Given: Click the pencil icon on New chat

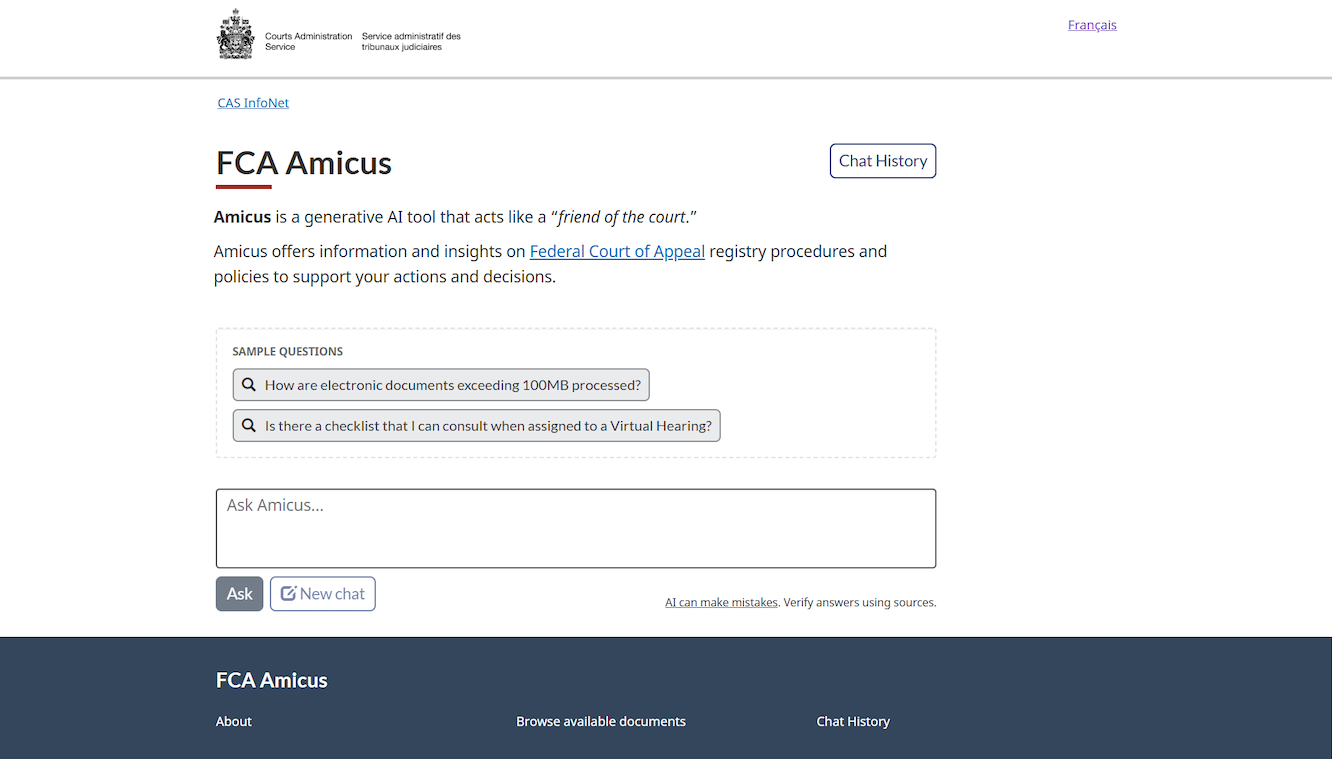Looking at the screenshot, I should tap(288, 594).
